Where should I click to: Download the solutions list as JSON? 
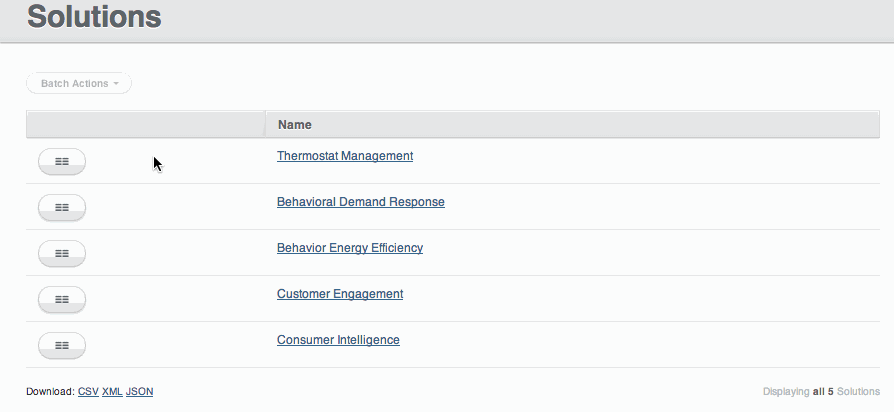[x=140, y=392]
